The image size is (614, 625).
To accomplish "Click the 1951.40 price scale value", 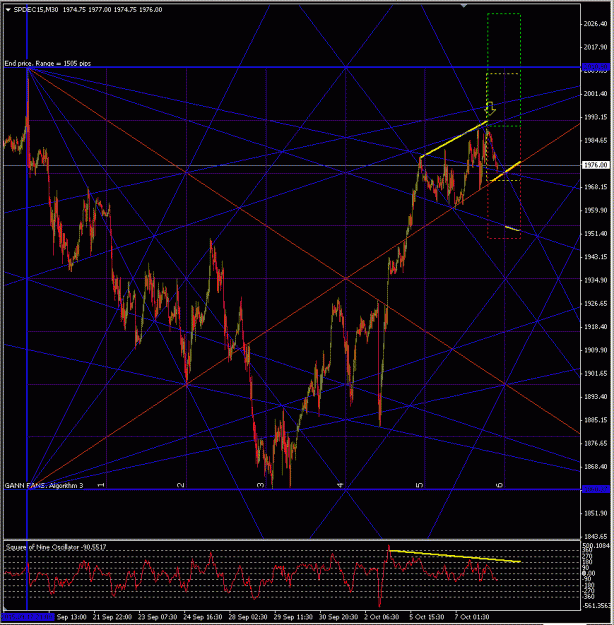I will pyautogui.click(x=595, y=234).
